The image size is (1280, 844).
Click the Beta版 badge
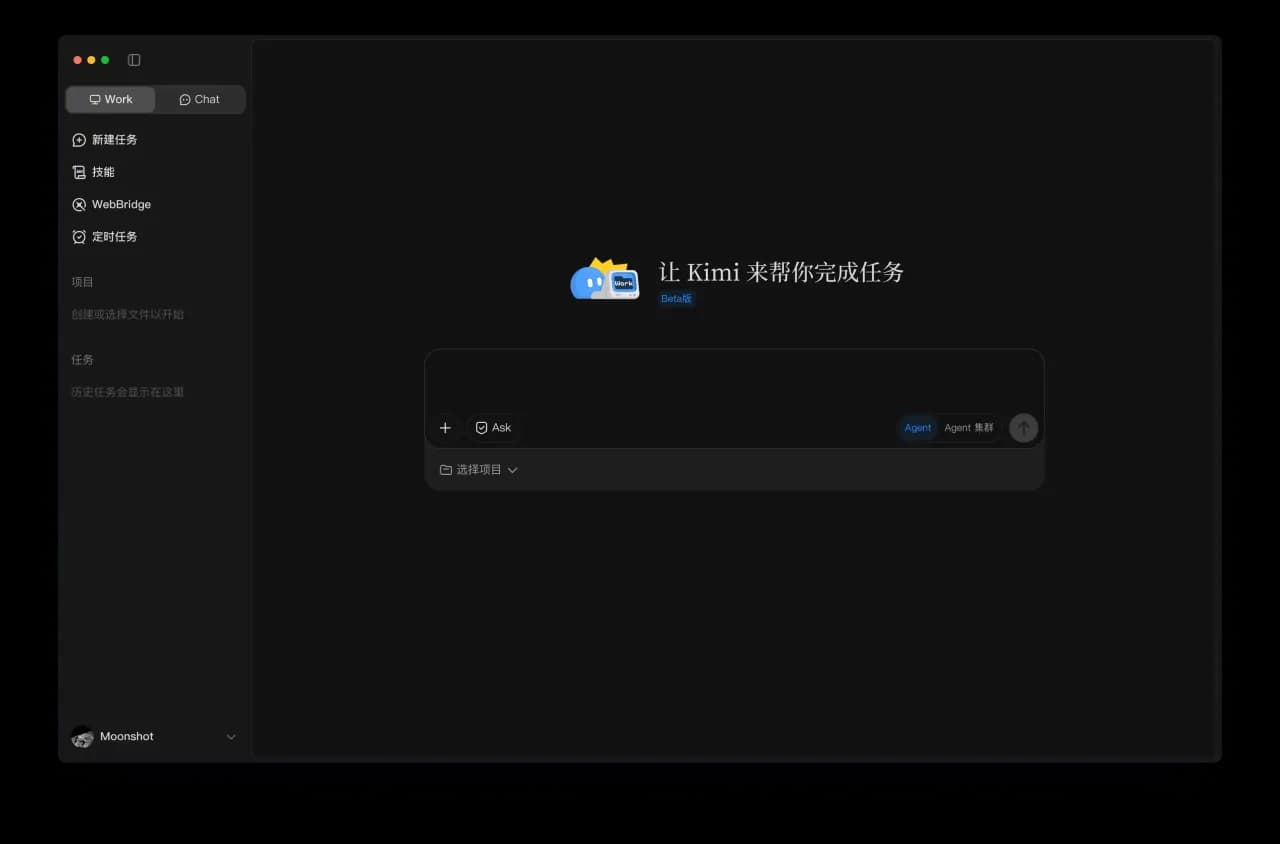pyautogui.click(x=676, y=299)
